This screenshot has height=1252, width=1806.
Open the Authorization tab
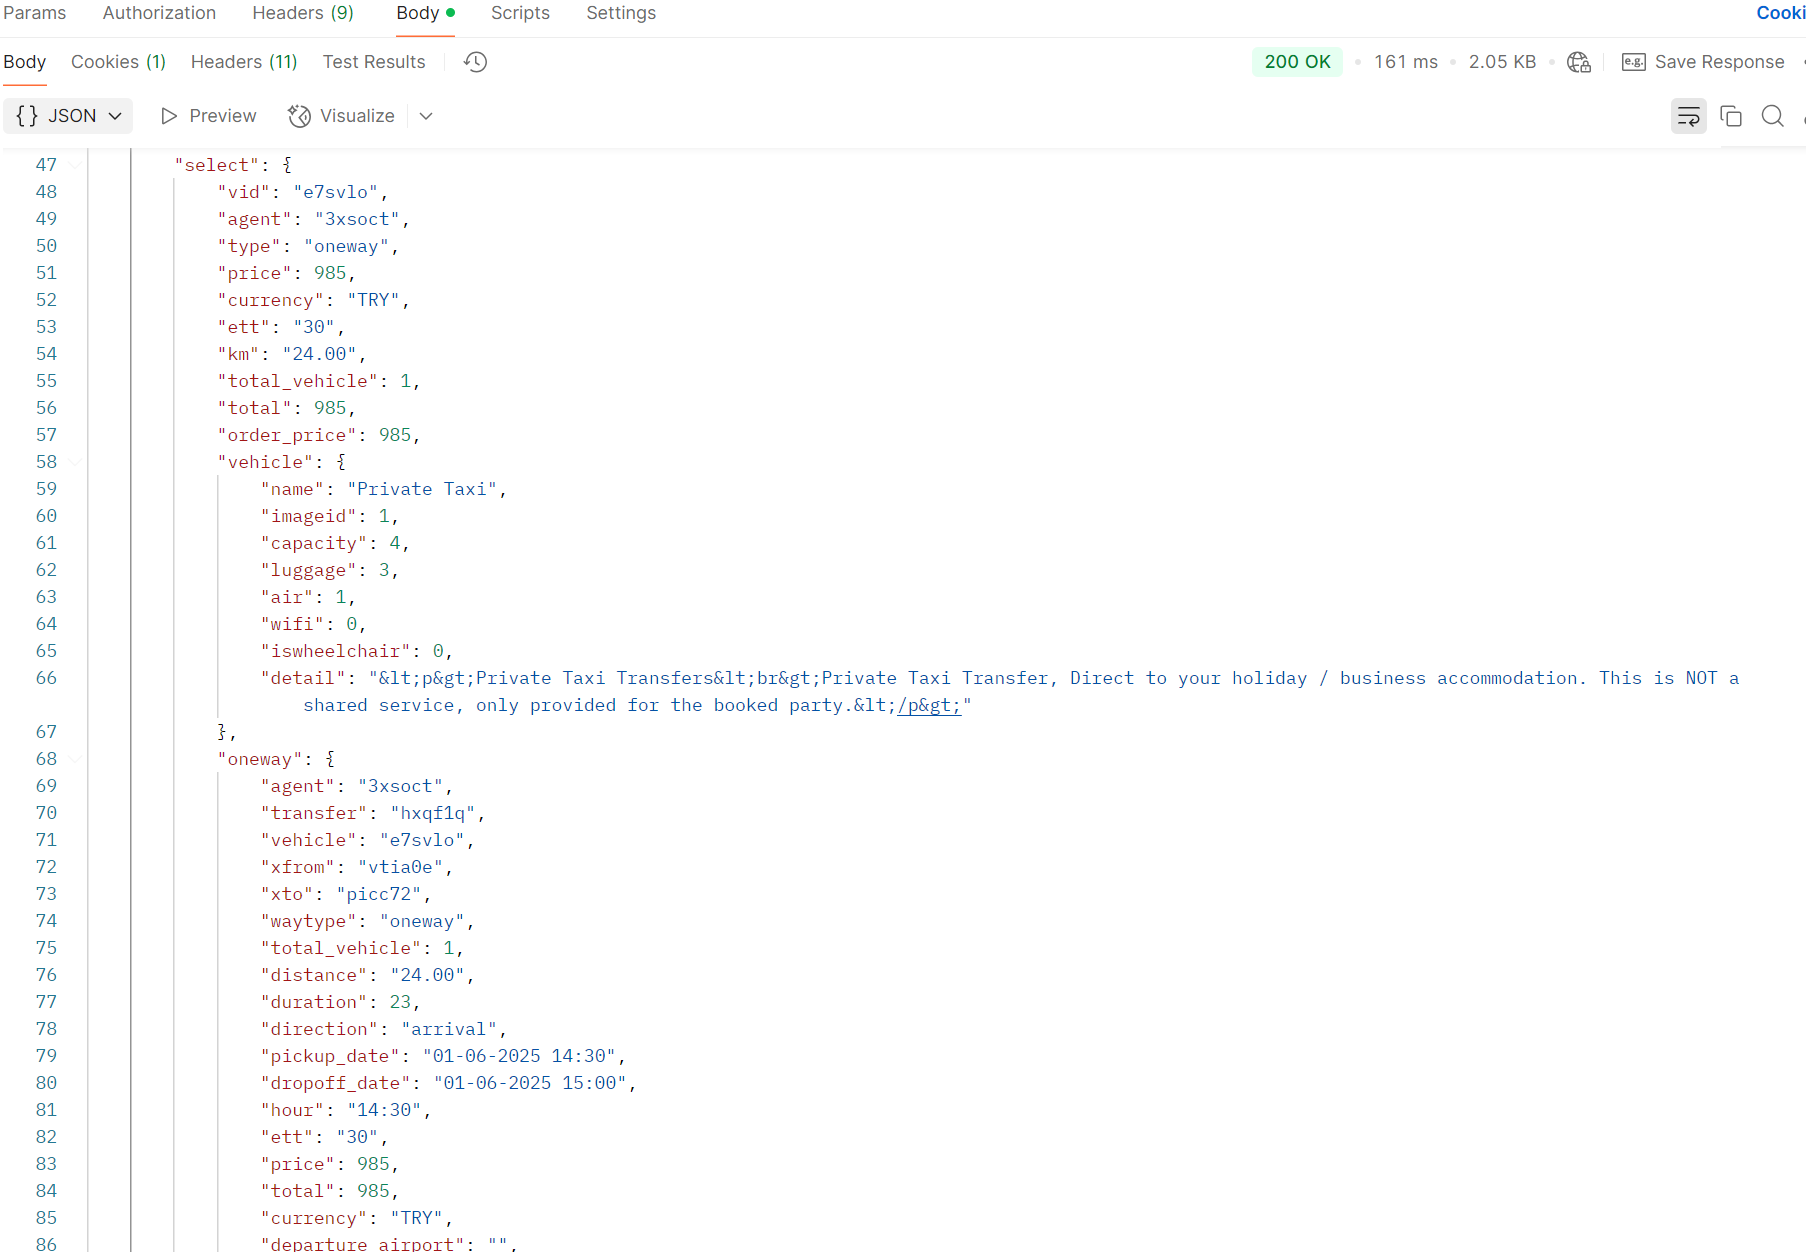pyautogui.click(x=159, y=13)
